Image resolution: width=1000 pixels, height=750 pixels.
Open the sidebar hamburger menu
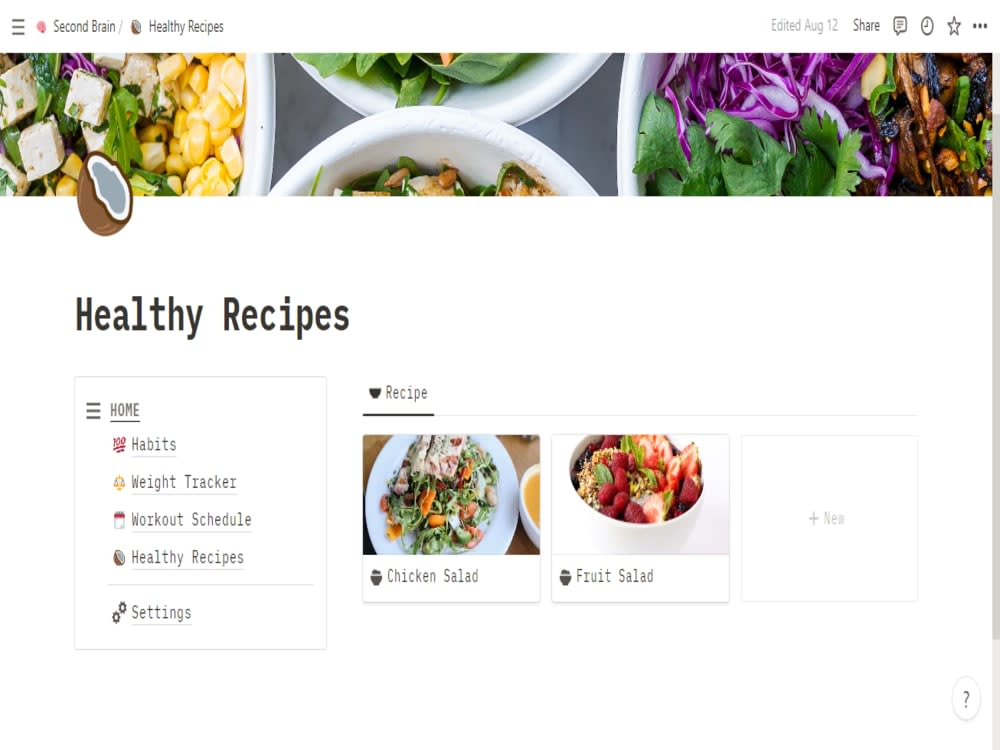point(18,27)
